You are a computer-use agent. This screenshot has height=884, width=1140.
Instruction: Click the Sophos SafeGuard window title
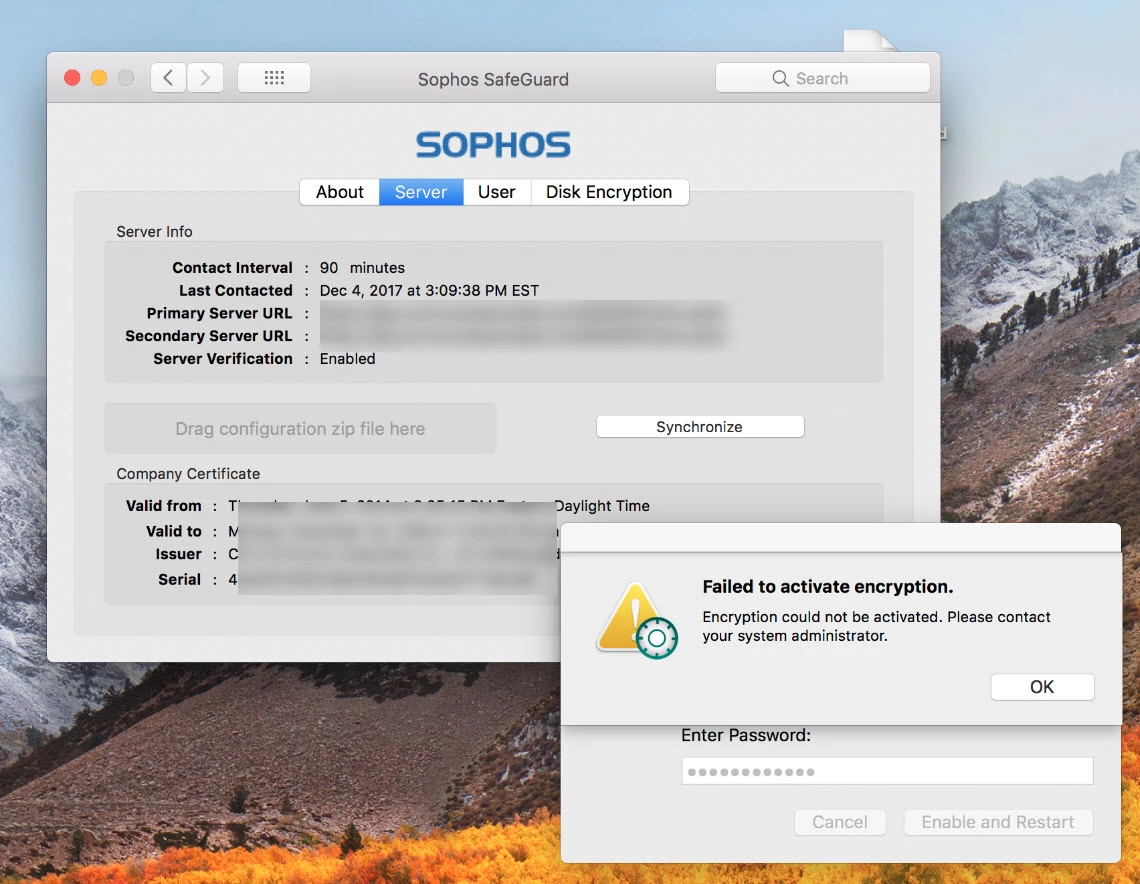pyautogui.click(x=493, y=79)
